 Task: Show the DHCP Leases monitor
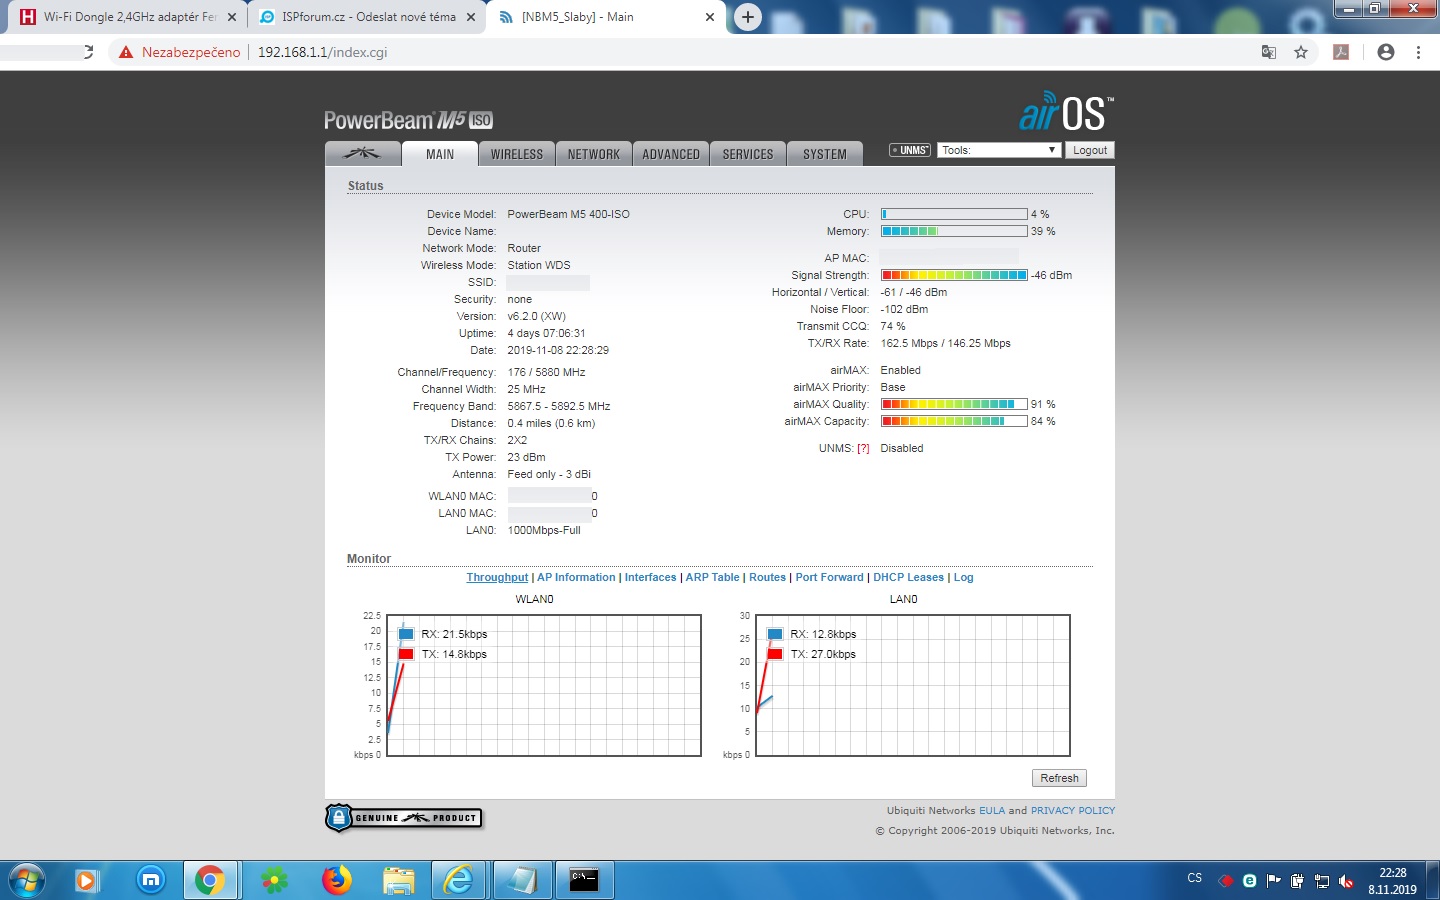pos(908,577)
